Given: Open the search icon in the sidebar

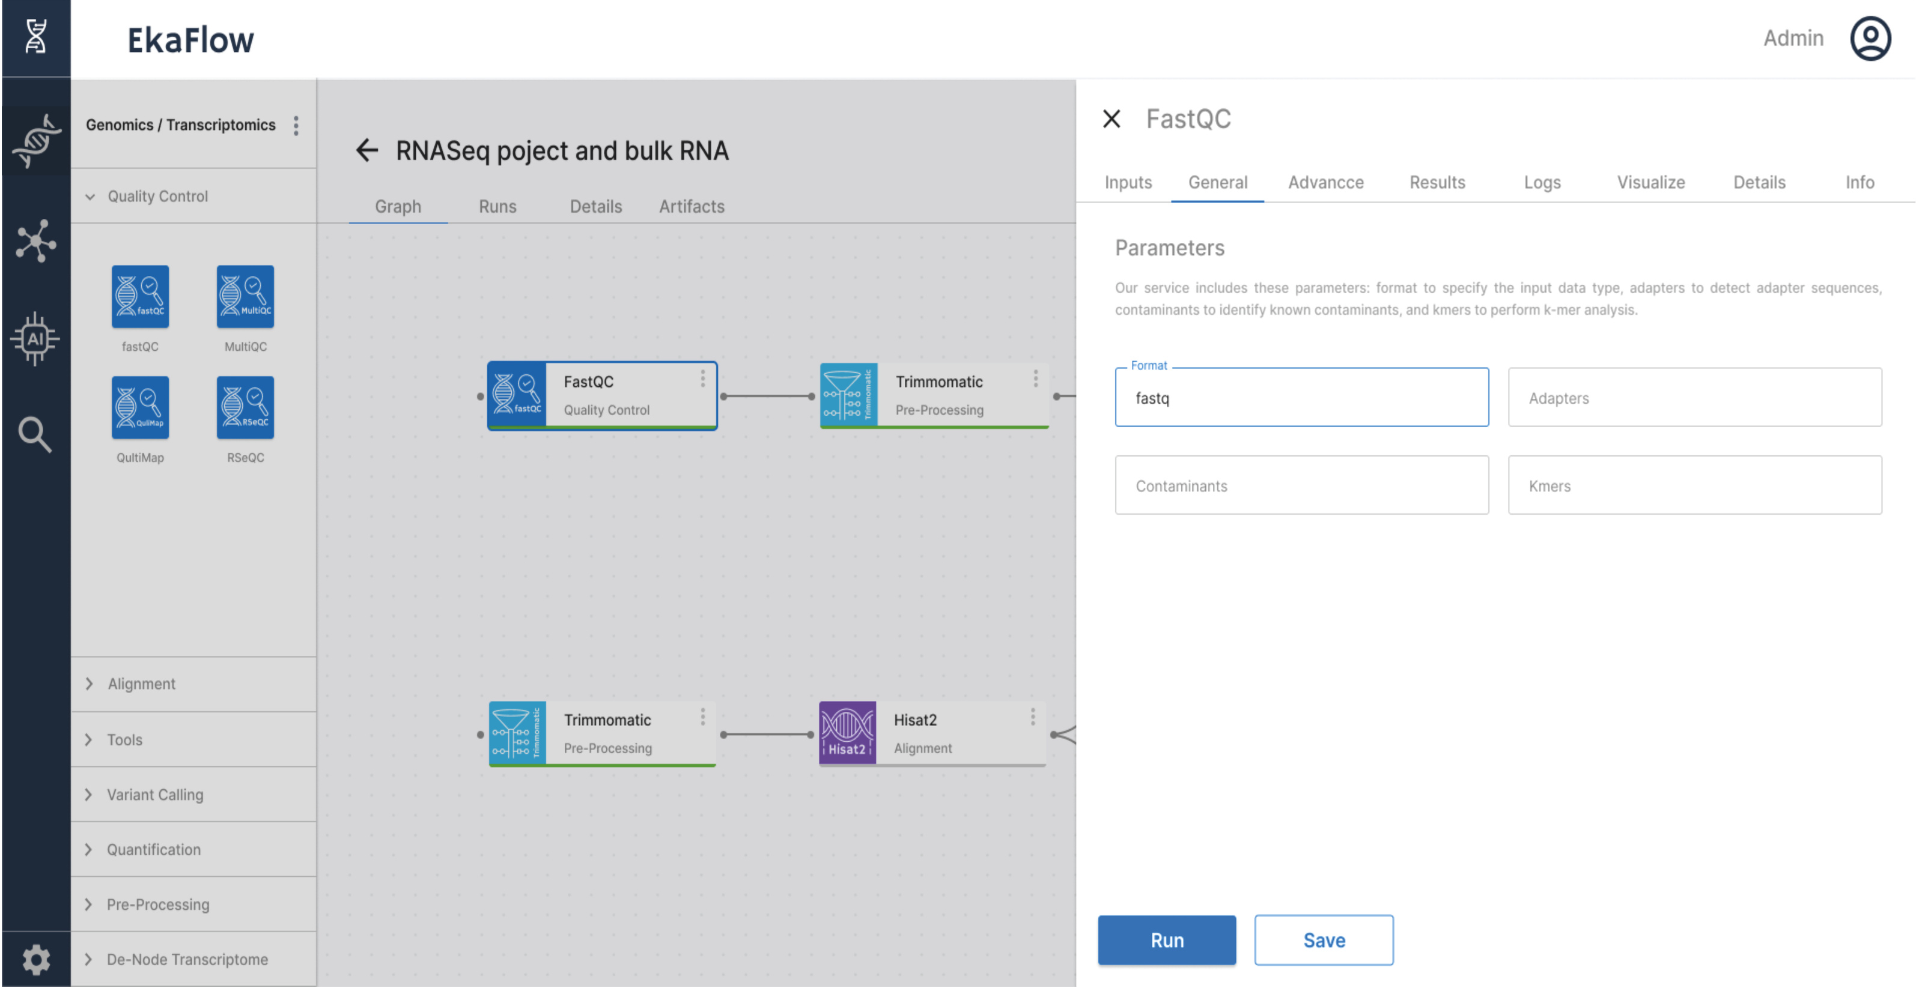Looking at the screenshot, I should click(x=36, y=434).
